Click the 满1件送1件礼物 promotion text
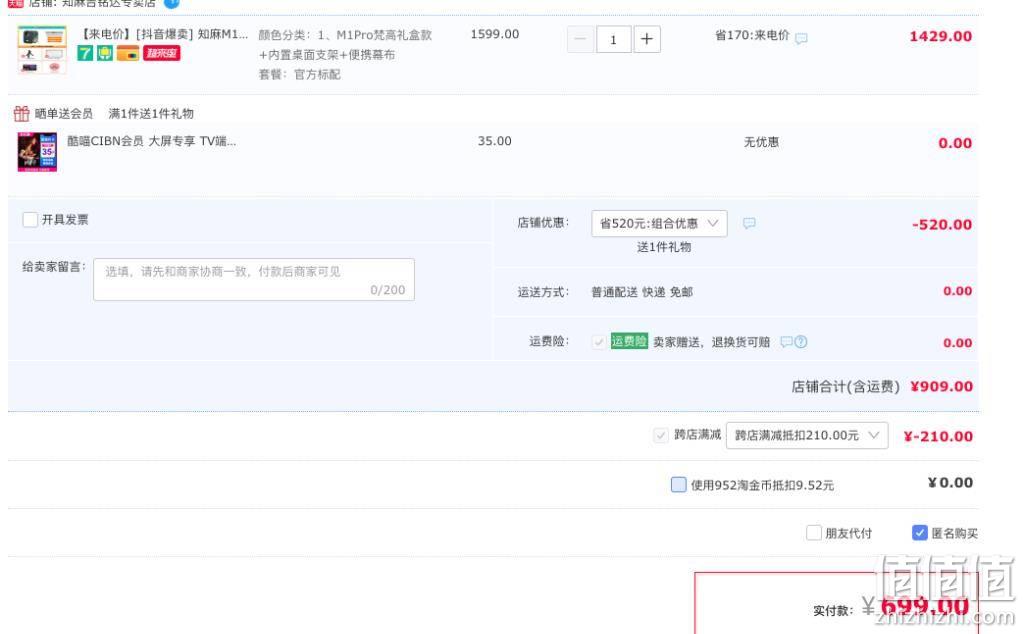Viewport: 1024px width, 634px height. click(x=151, y=114)
